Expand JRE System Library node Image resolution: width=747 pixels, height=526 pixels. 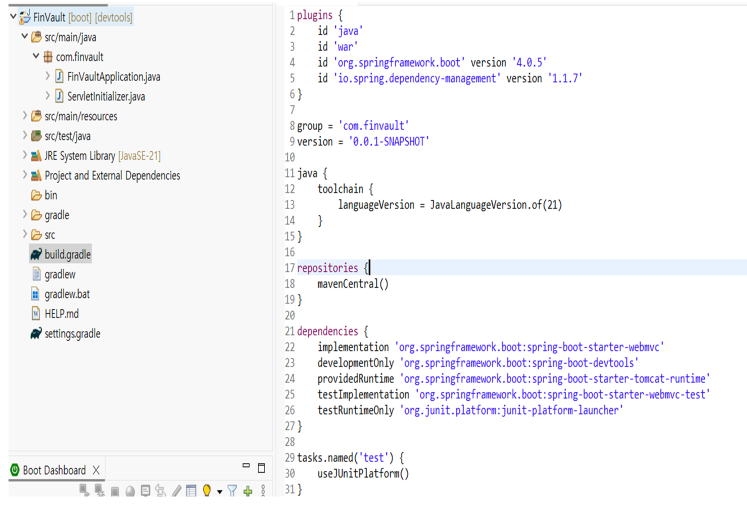click(x=25, y=155)
